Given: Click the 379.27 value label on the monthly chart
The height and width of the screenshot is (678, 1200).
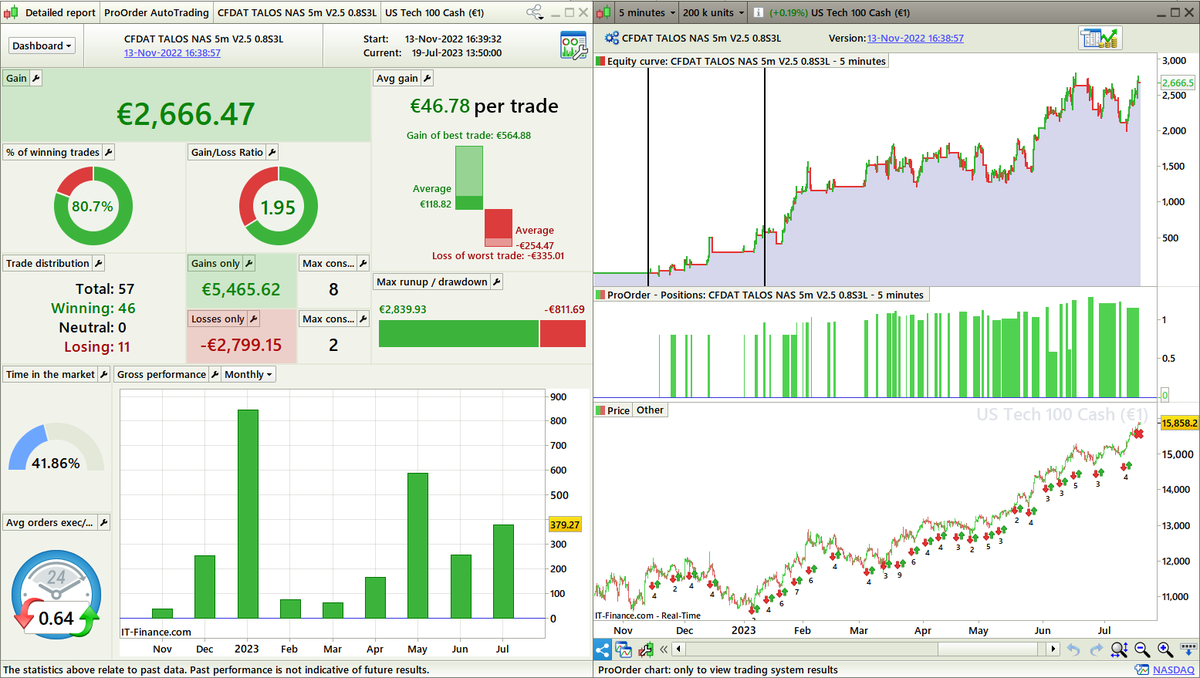Looking at the screenshot, I should point(564,525).
